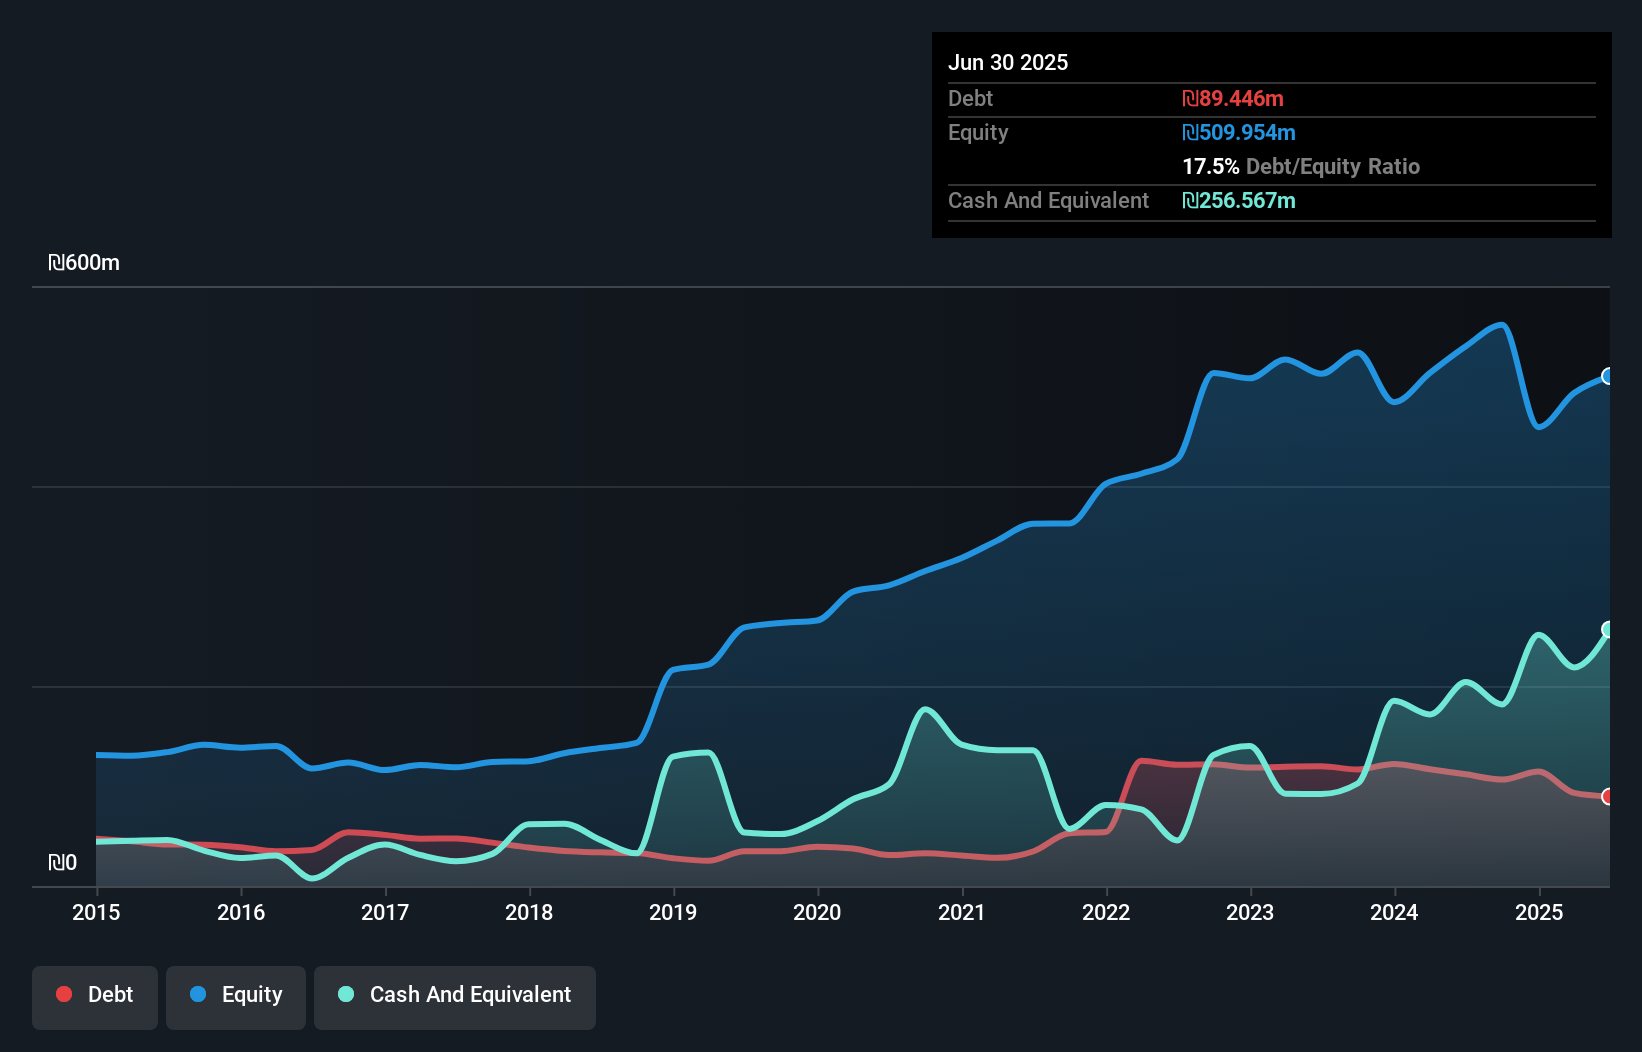Click the teal Cash And Equivalent dot icon
Viewport: 1642px width, 1052px height.
(x=344, y=994)
